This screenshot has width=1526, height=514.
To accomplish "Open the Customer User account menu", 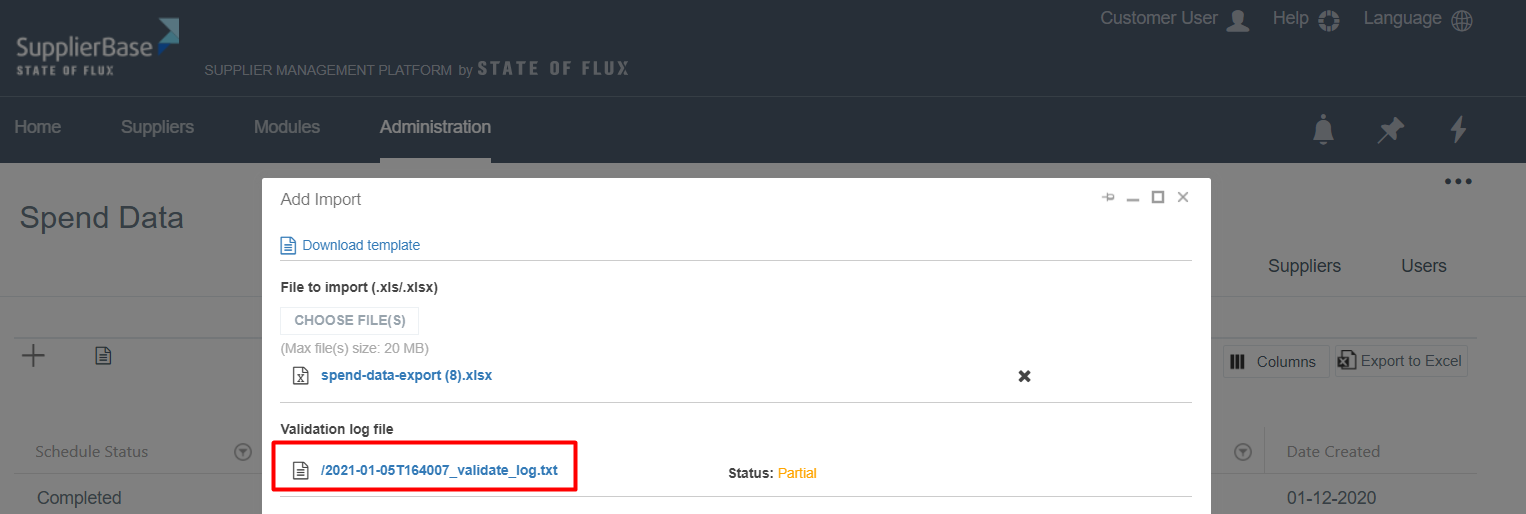I will [1174, 20].
